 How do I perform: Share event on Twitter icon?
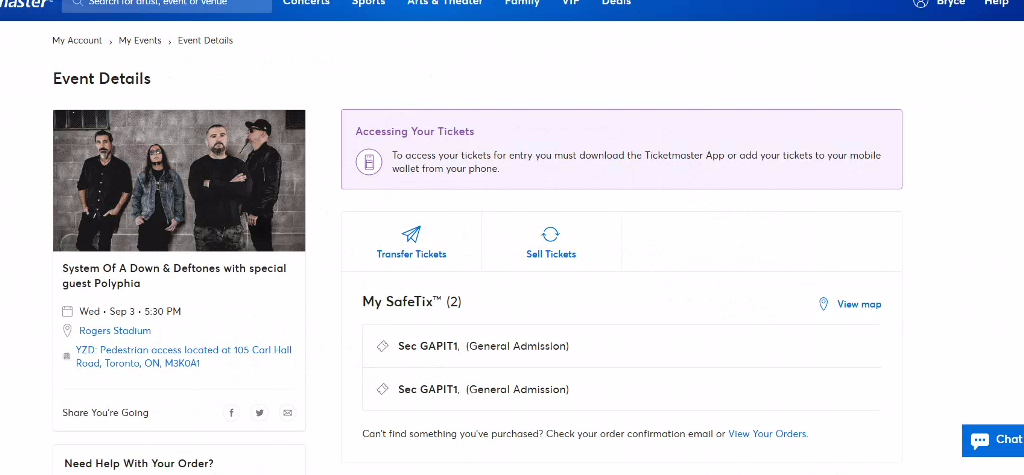[x=259, y=412]
